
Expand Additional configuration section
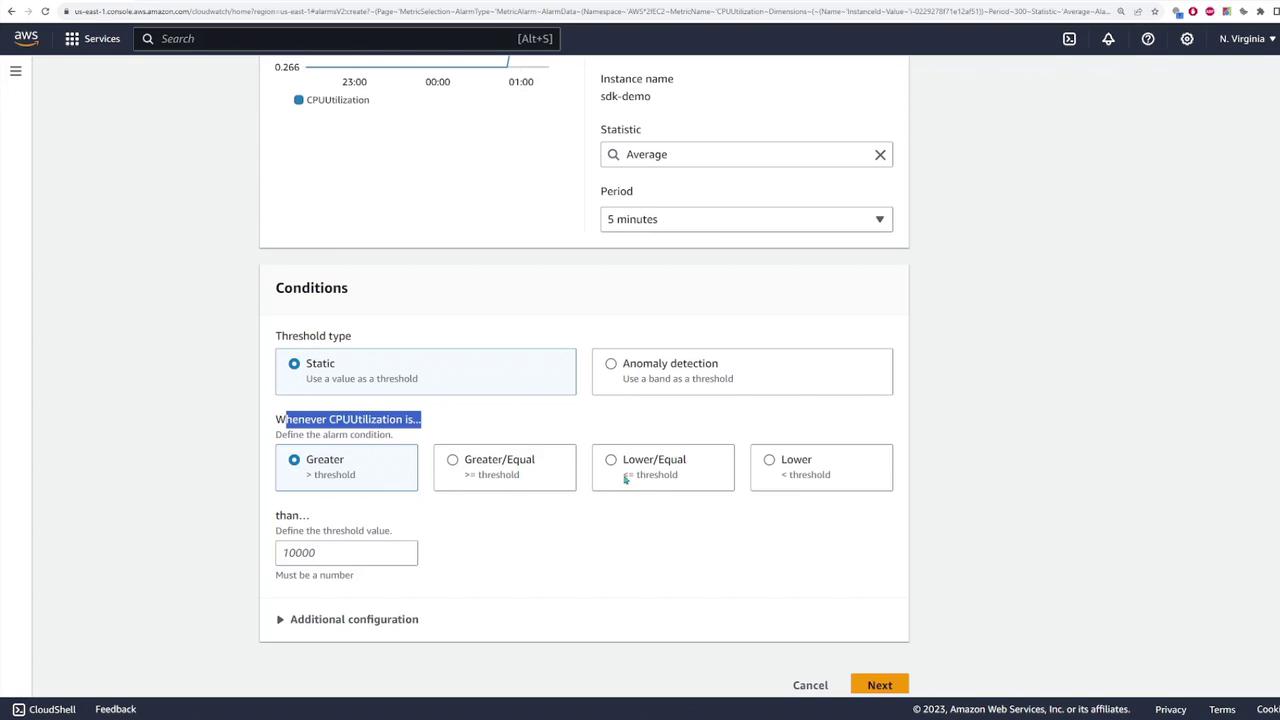coord(347,619)
